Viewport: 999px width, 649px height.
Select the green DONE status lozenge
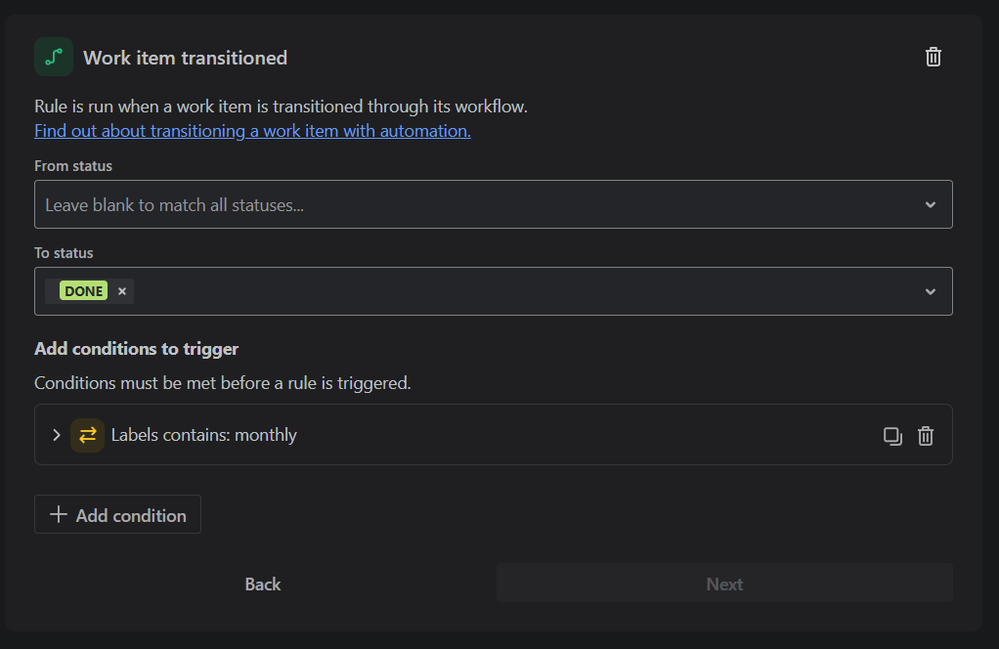click(x=83, y=291)
